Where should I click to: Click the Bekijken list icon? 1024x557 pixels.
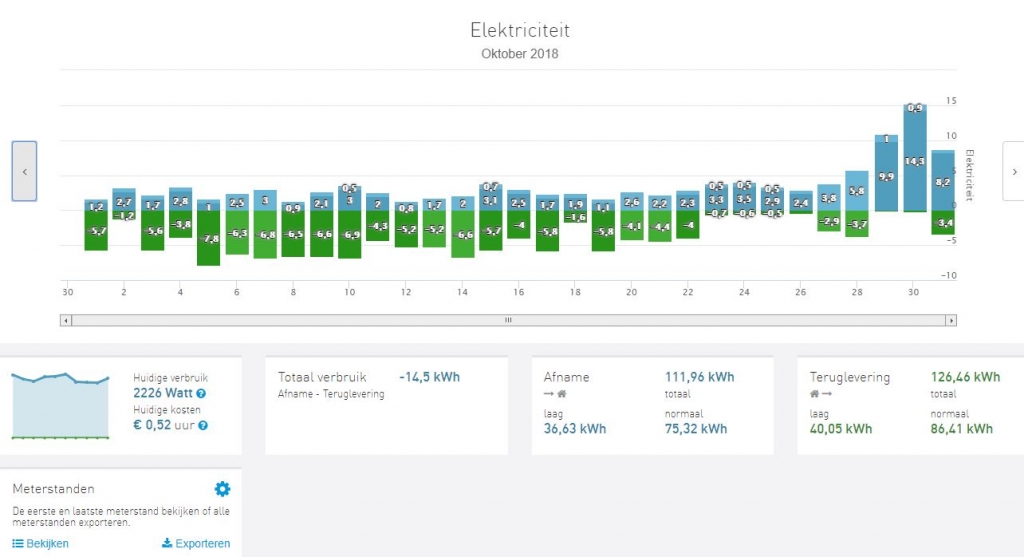(x=18, y=543)
